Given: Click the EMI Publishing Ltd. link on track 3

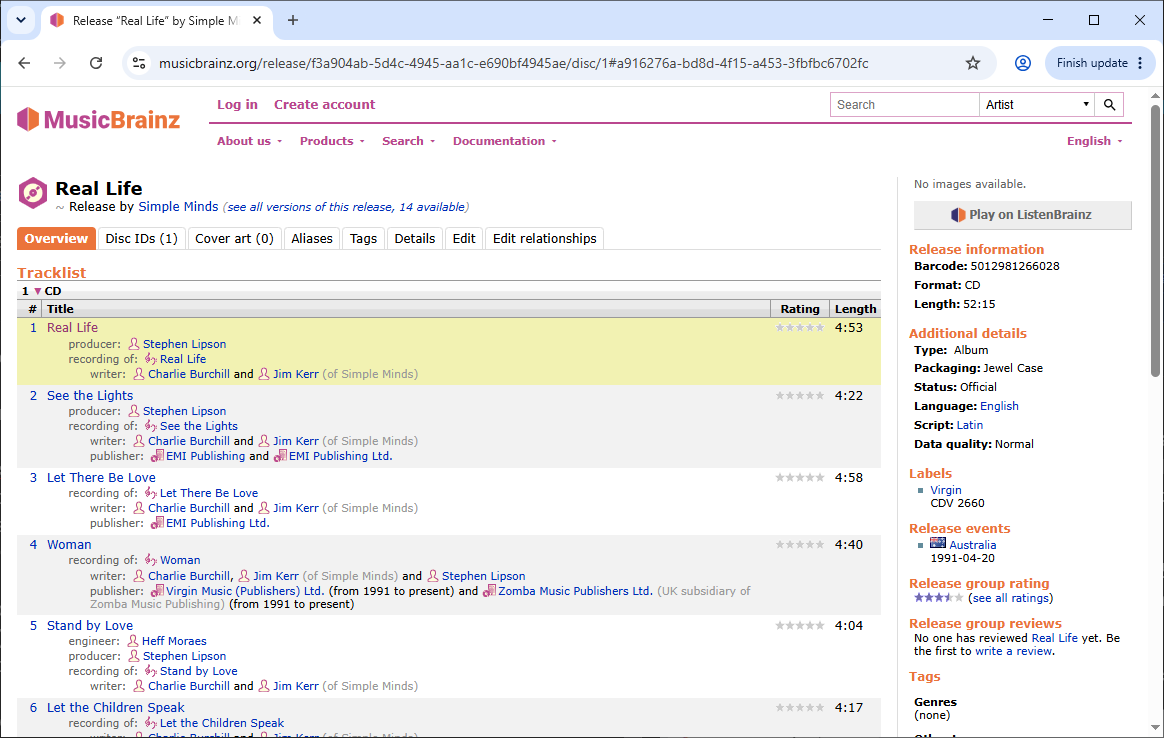Looking at the screenshot, I should click(x=218, y=523).
